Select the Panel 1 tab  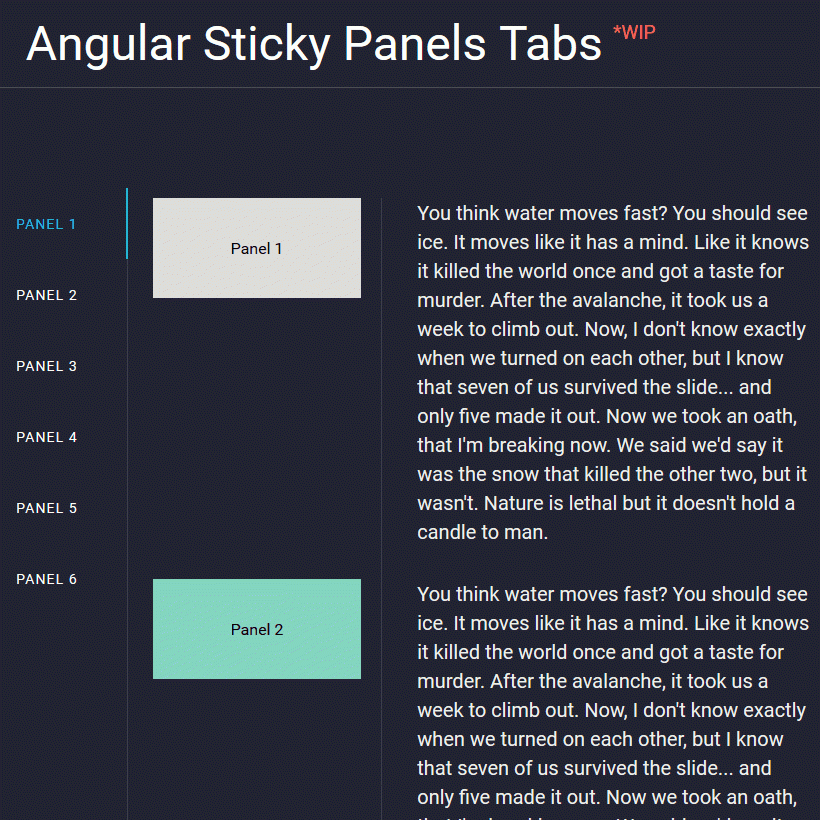point(47,224)
